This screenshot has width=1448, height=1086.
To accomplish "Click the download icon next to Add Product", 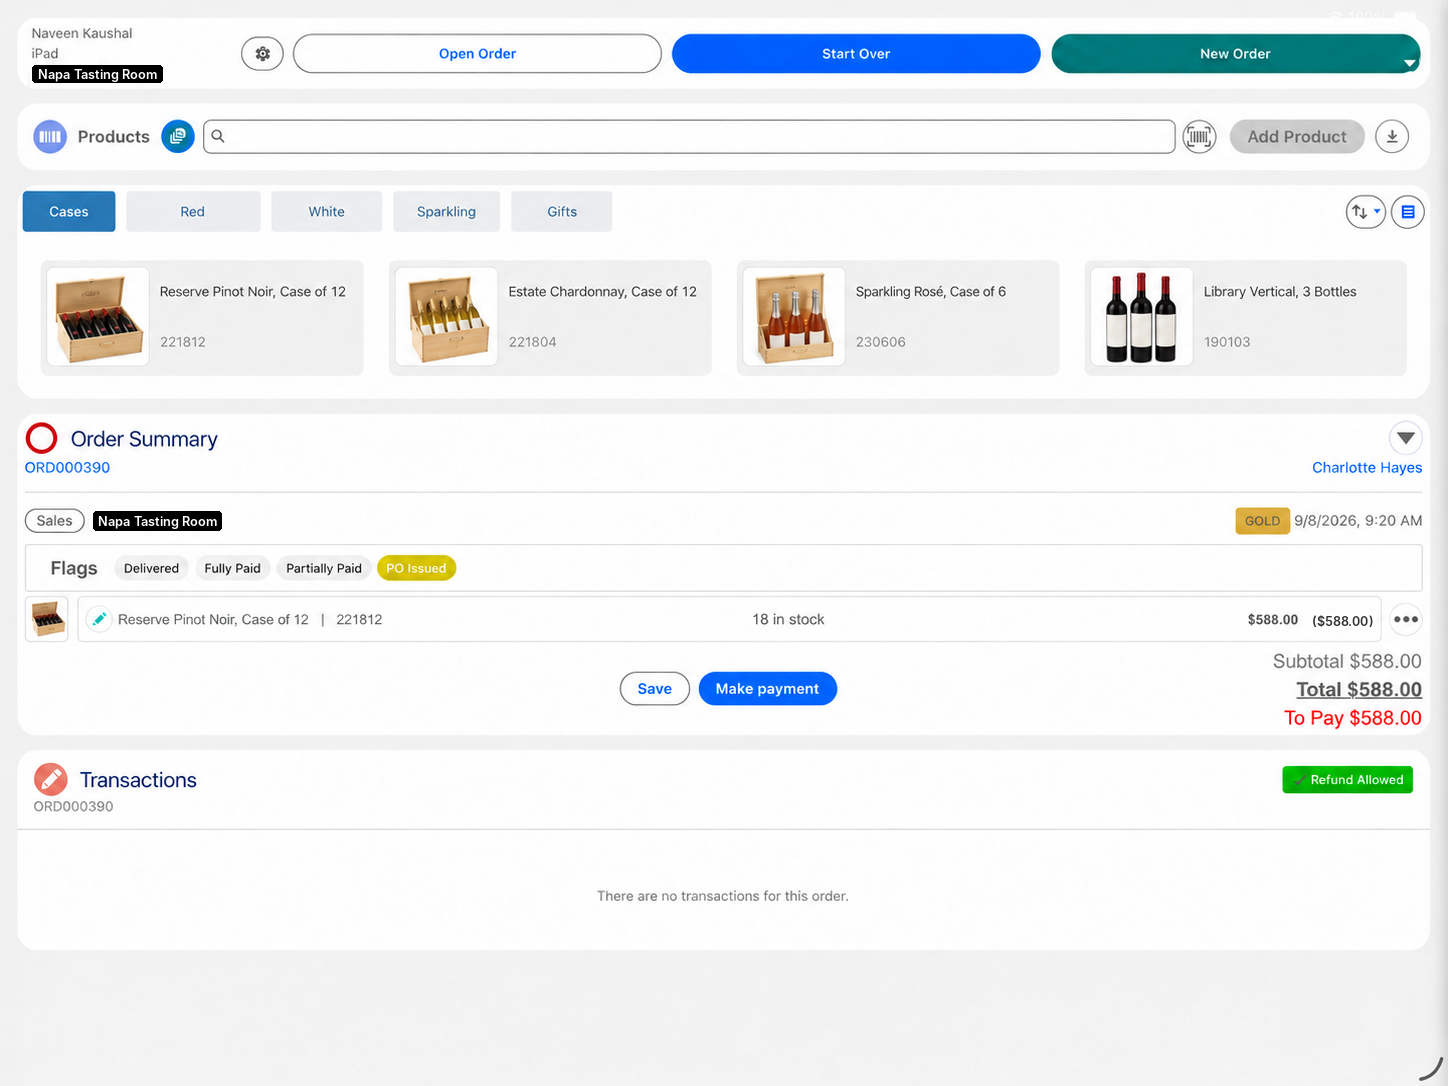I will click(x=1392, y=137).
